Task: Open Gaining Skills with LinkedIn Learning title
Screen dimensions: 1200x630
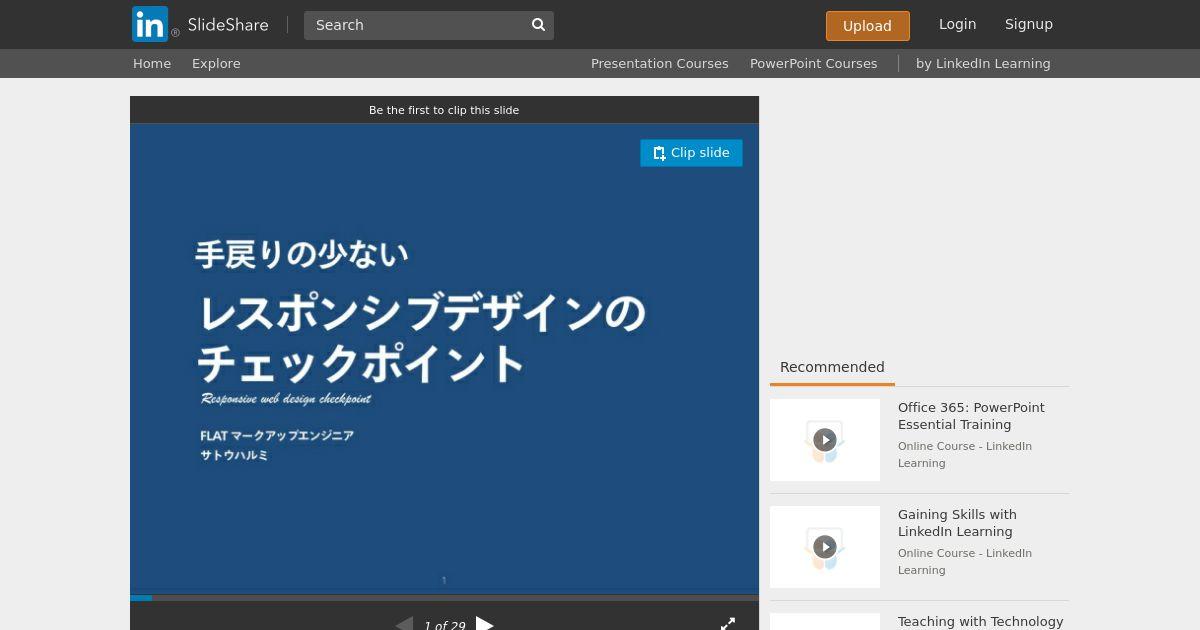Action: click(x=957, y=523)
